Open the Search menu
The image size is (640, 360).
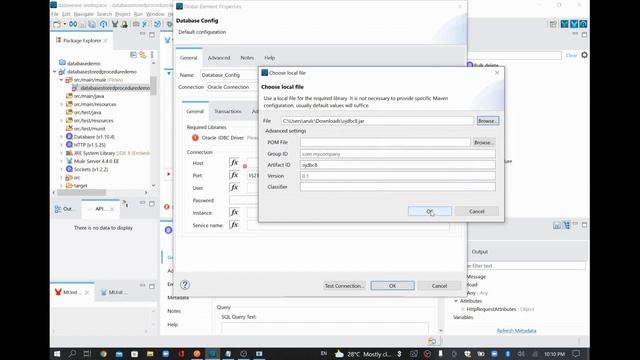tap(104, 14)
